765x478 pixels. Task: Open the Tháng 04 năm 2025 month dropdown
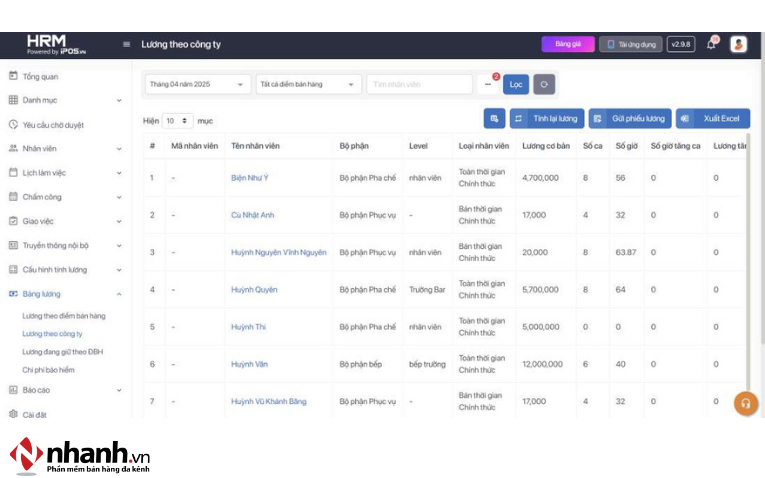(198, 85)
